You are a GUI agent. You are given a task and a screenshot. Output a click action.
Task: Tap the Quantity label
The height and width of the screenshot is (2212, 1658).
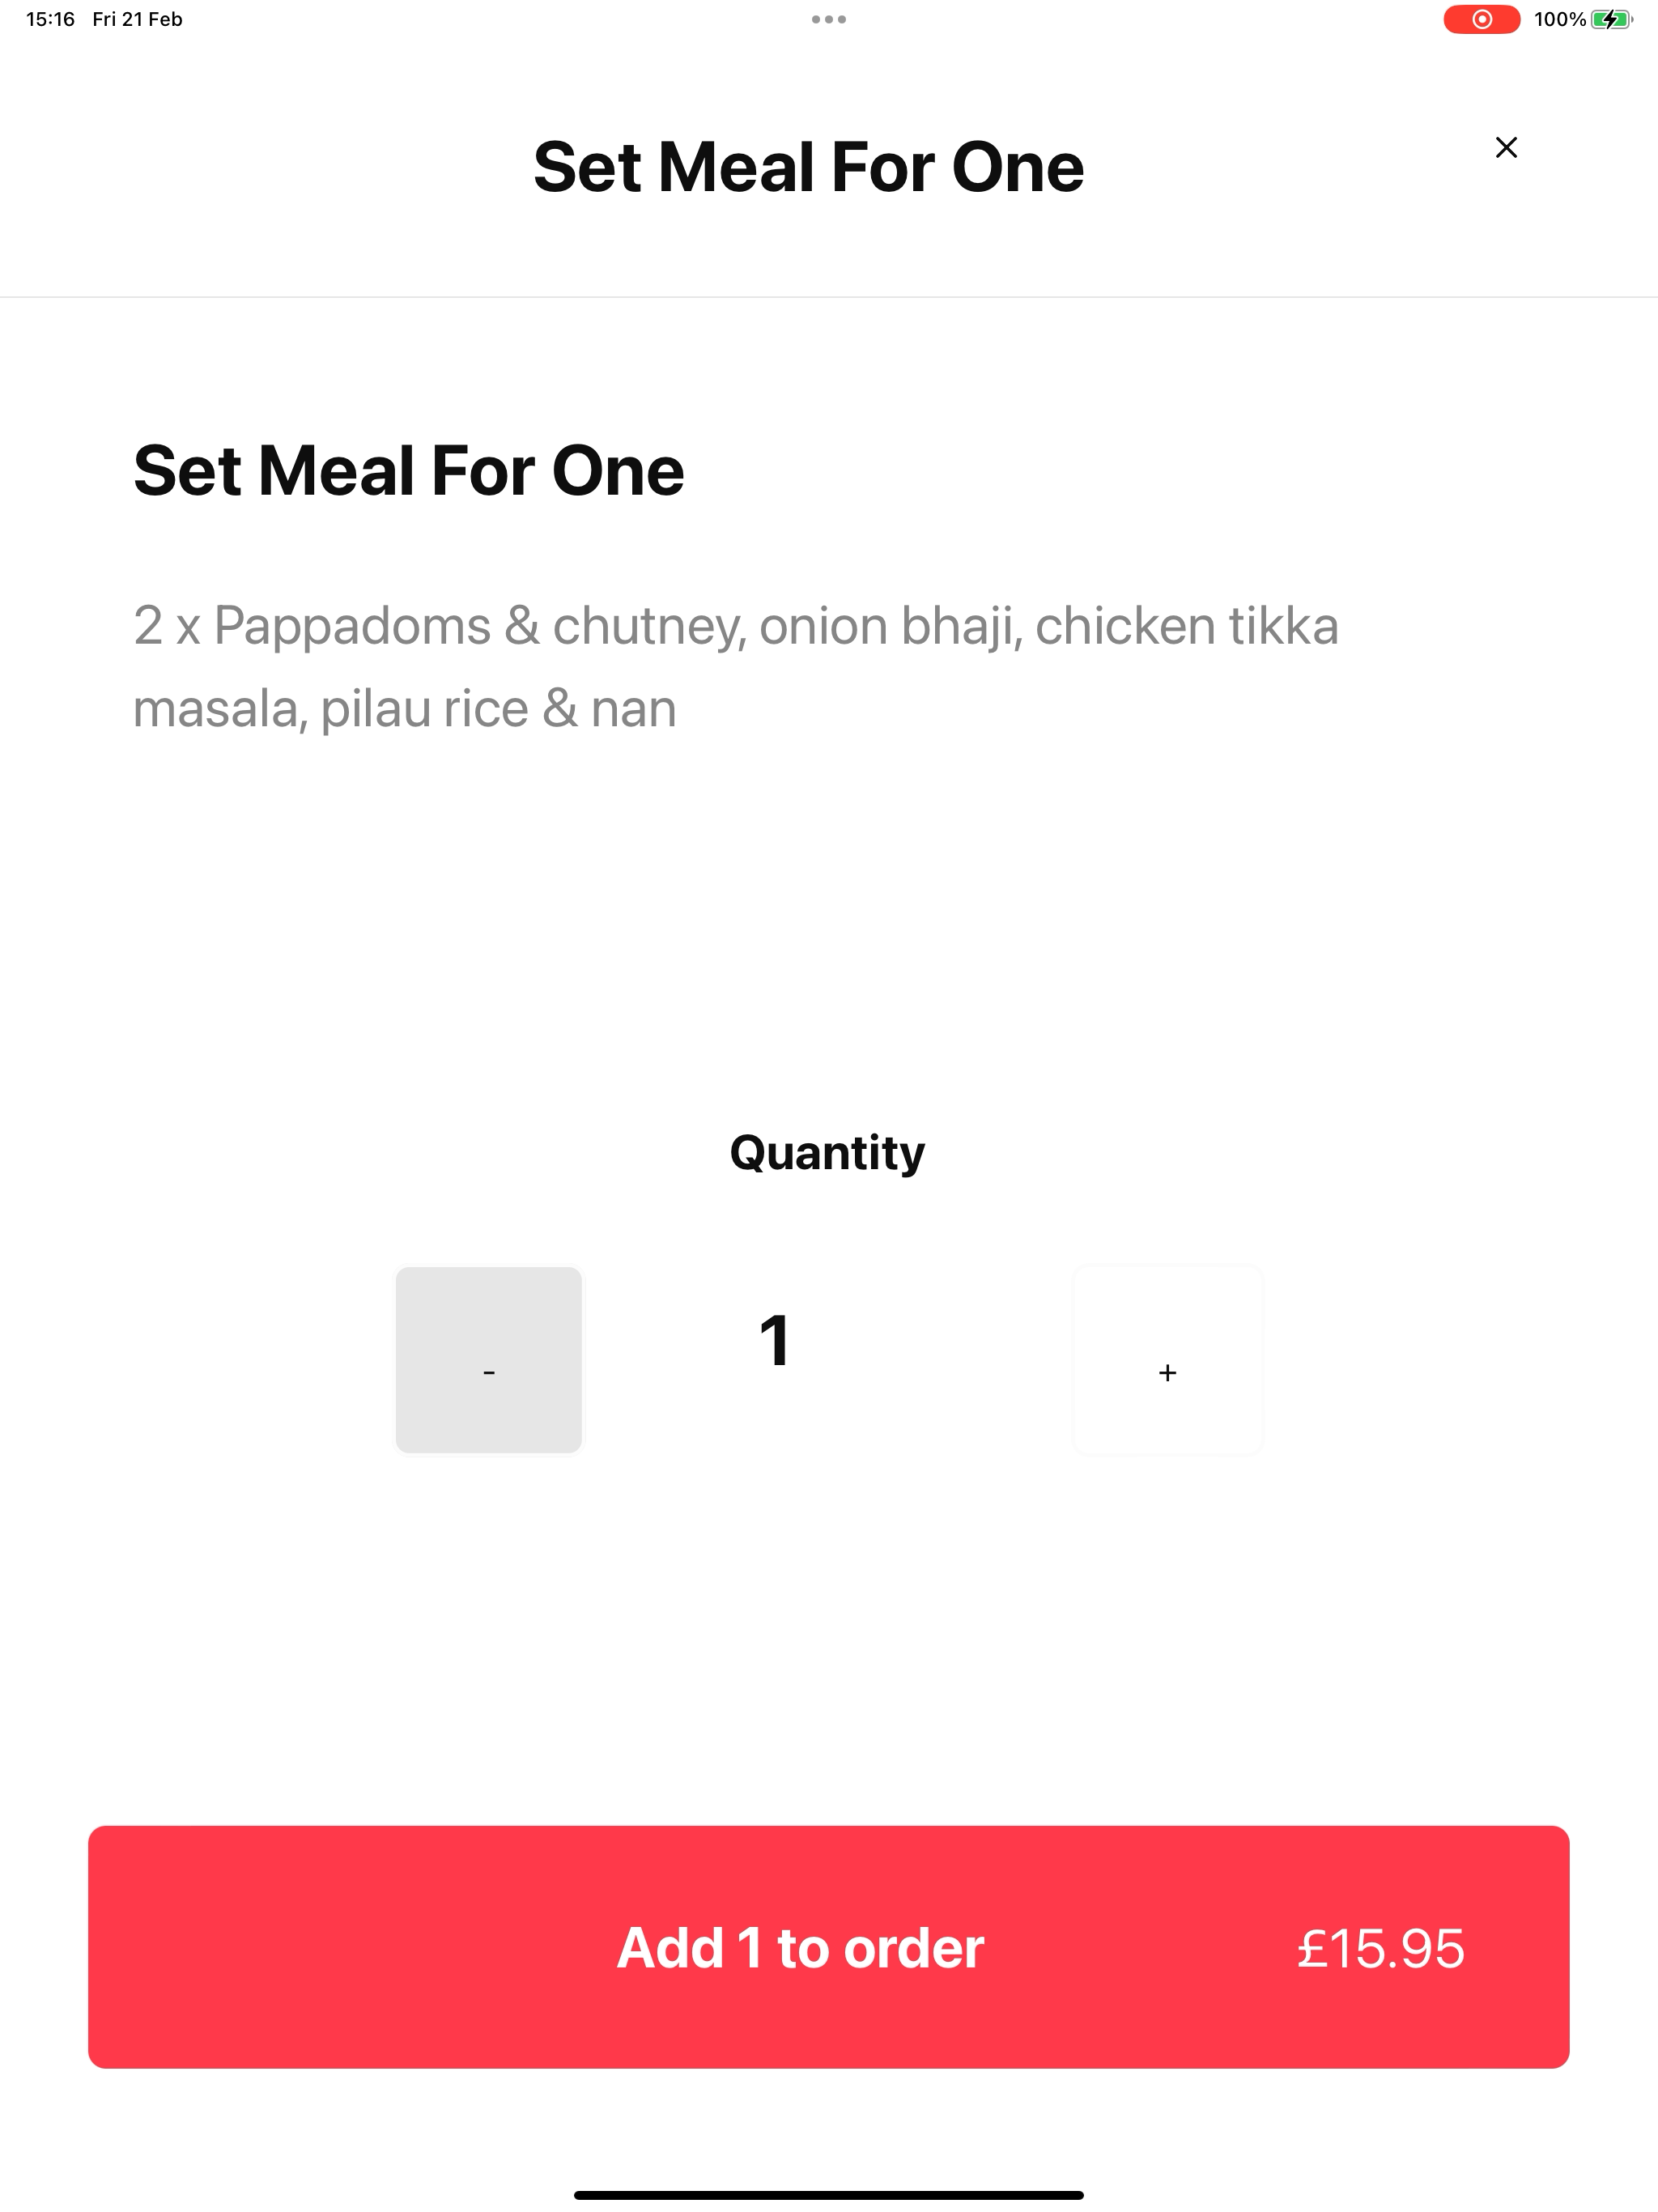(x=827, y=1153)
